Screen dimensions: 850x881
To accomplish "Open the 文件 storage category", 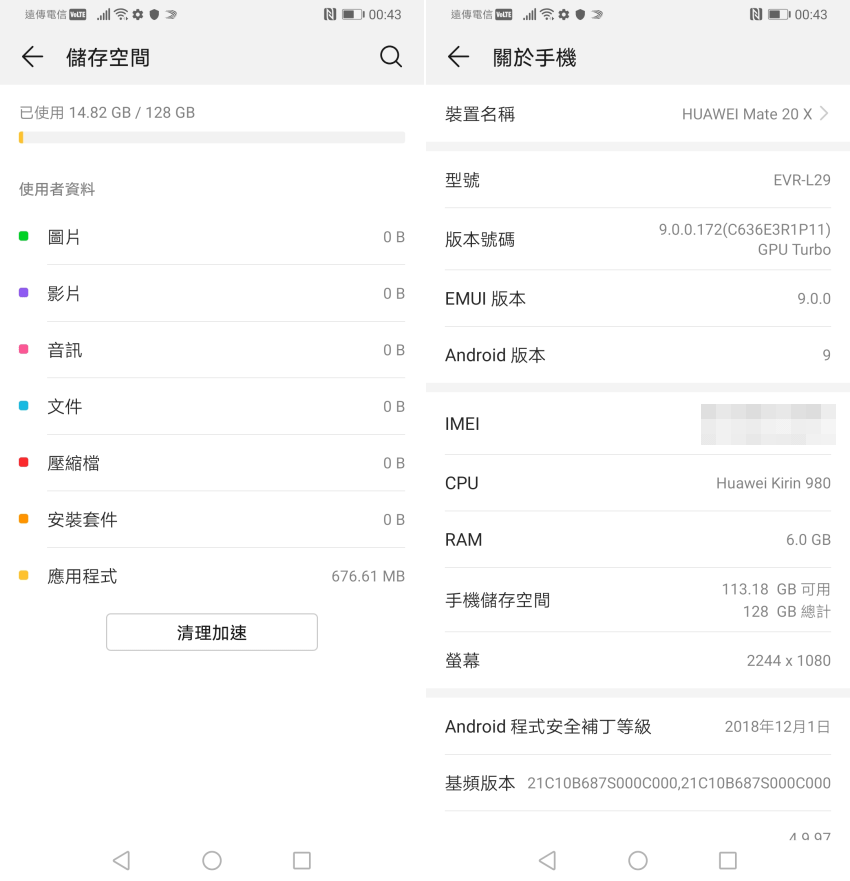I will click(212, 406).
